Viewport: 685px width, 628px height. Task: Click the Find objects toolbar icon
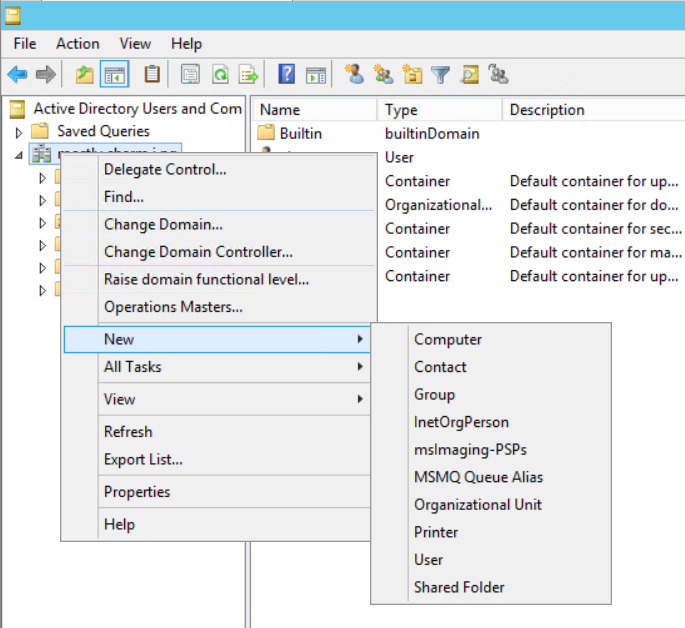click(x=470, y=74)
